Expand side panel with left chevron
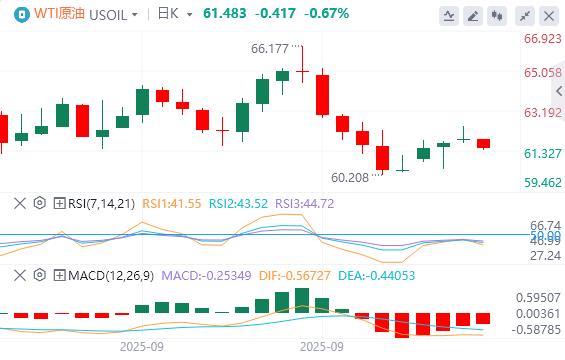Image resolution: width=565 pixels, height=360 pixels. (x=559, y=91)
